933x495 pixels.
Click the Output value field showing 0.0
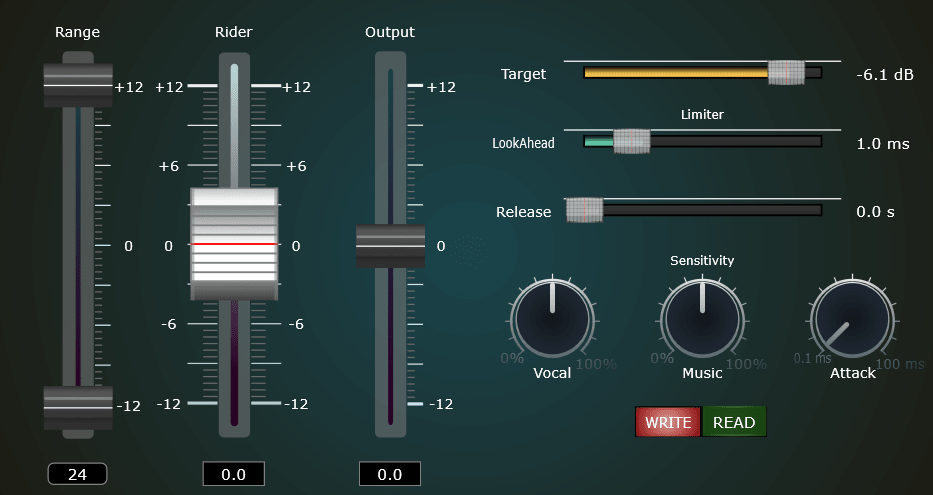[390, 474]
